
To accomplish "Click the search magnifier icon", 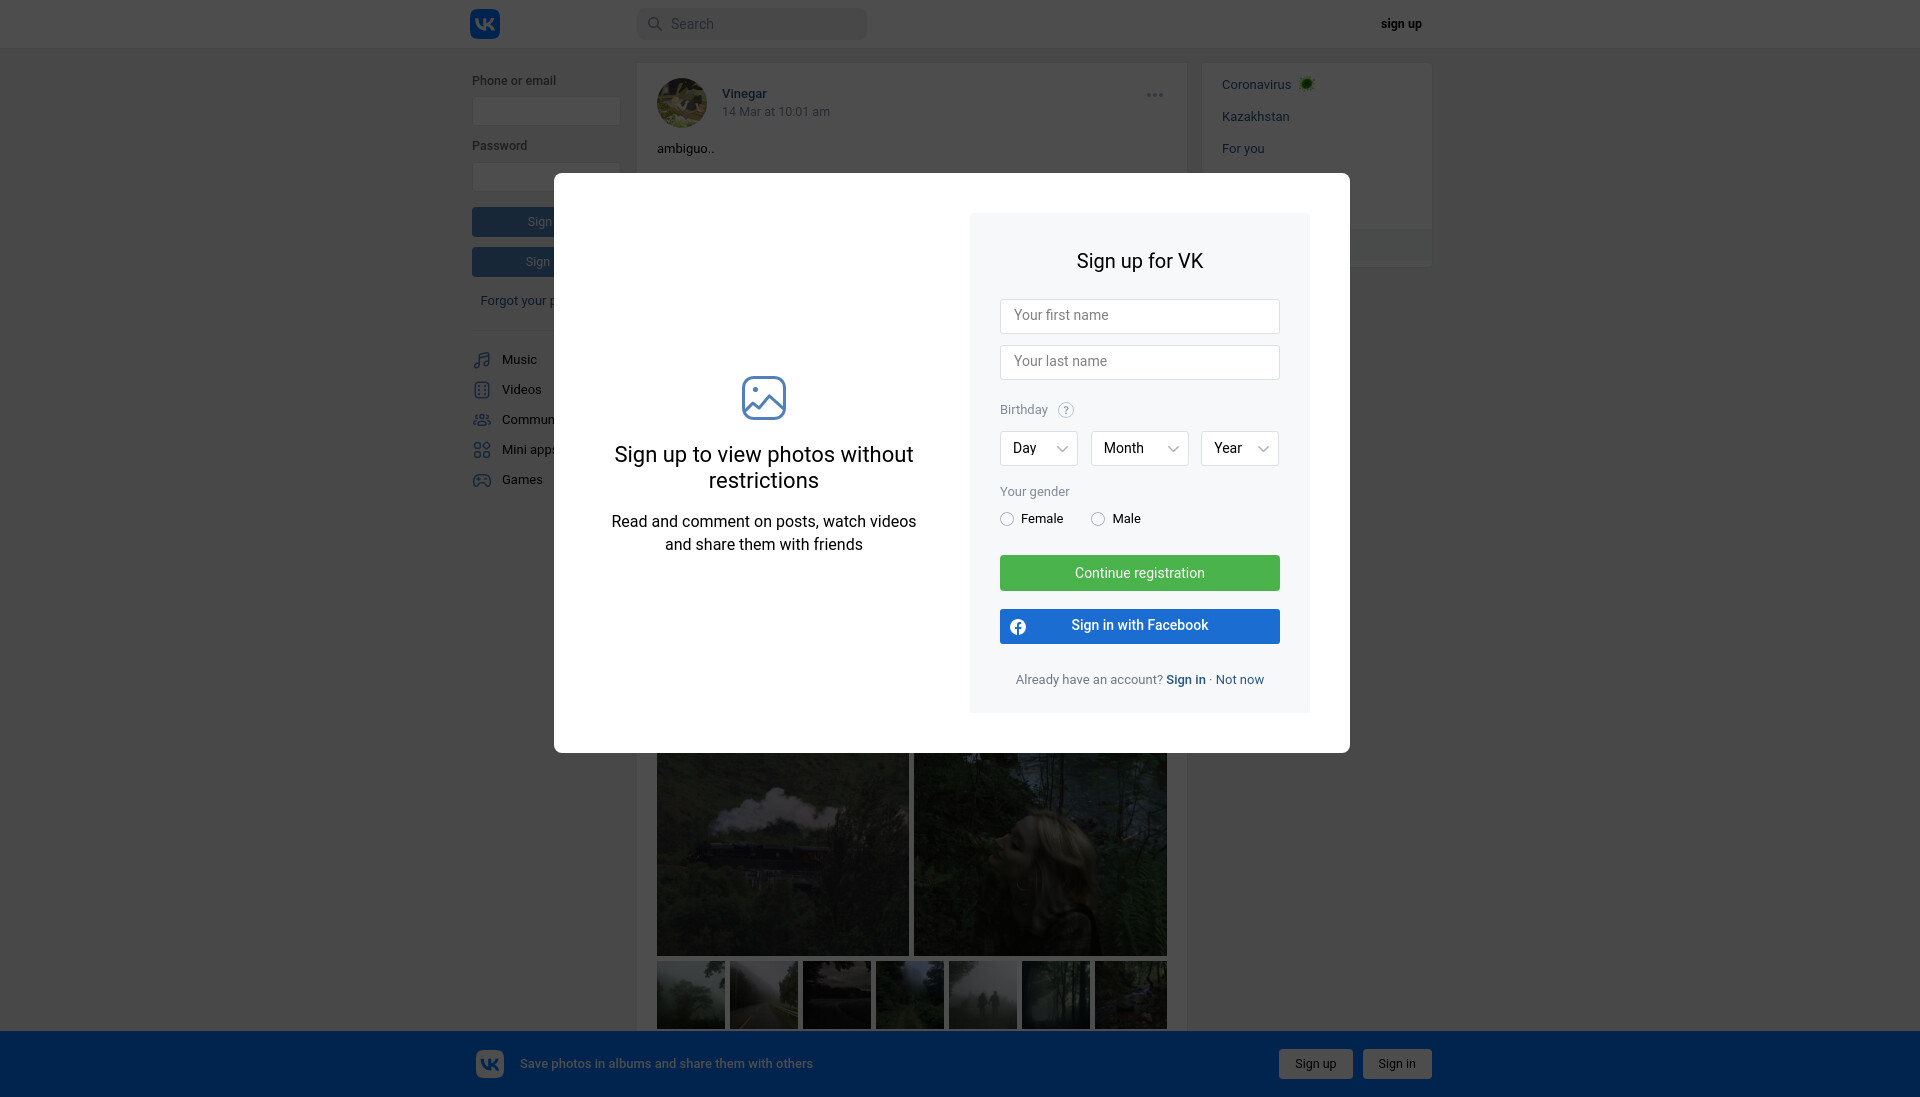I will coord(655,24).
